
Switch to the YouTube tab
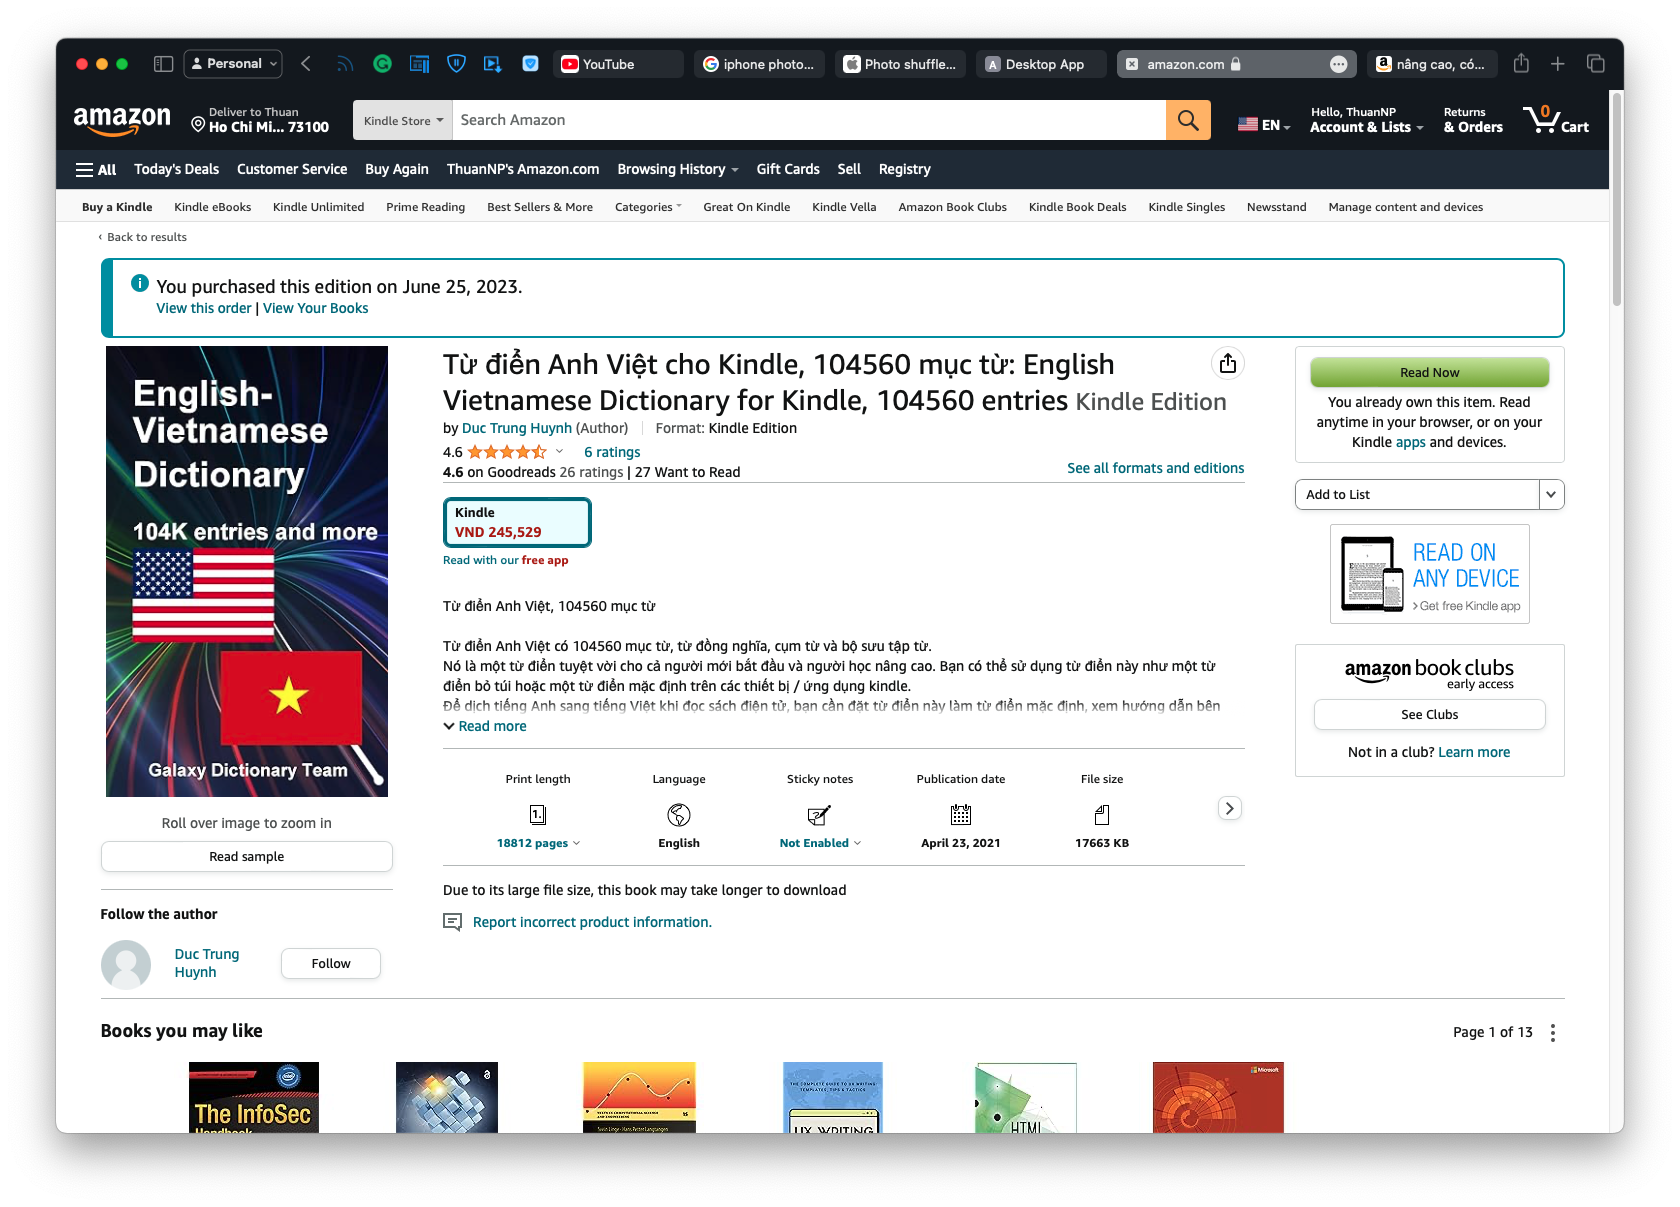pyautogui.click(x=619, y=64)
